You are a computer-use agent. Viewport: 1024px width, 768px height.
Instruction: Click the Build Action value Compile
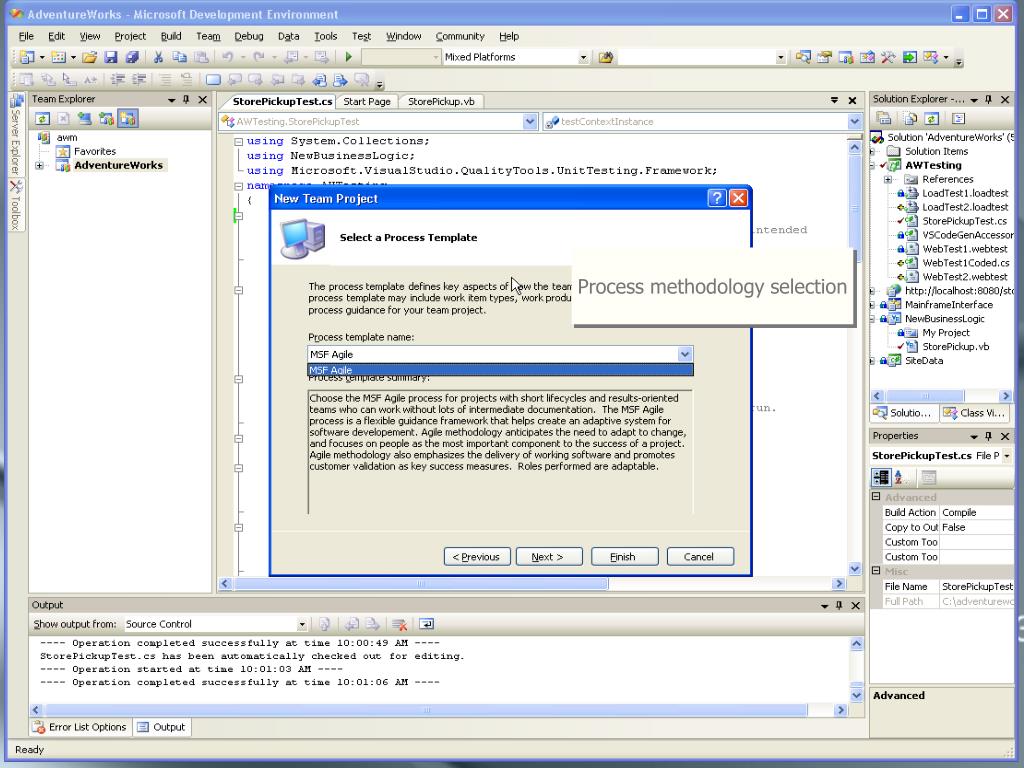click(977, 513)
